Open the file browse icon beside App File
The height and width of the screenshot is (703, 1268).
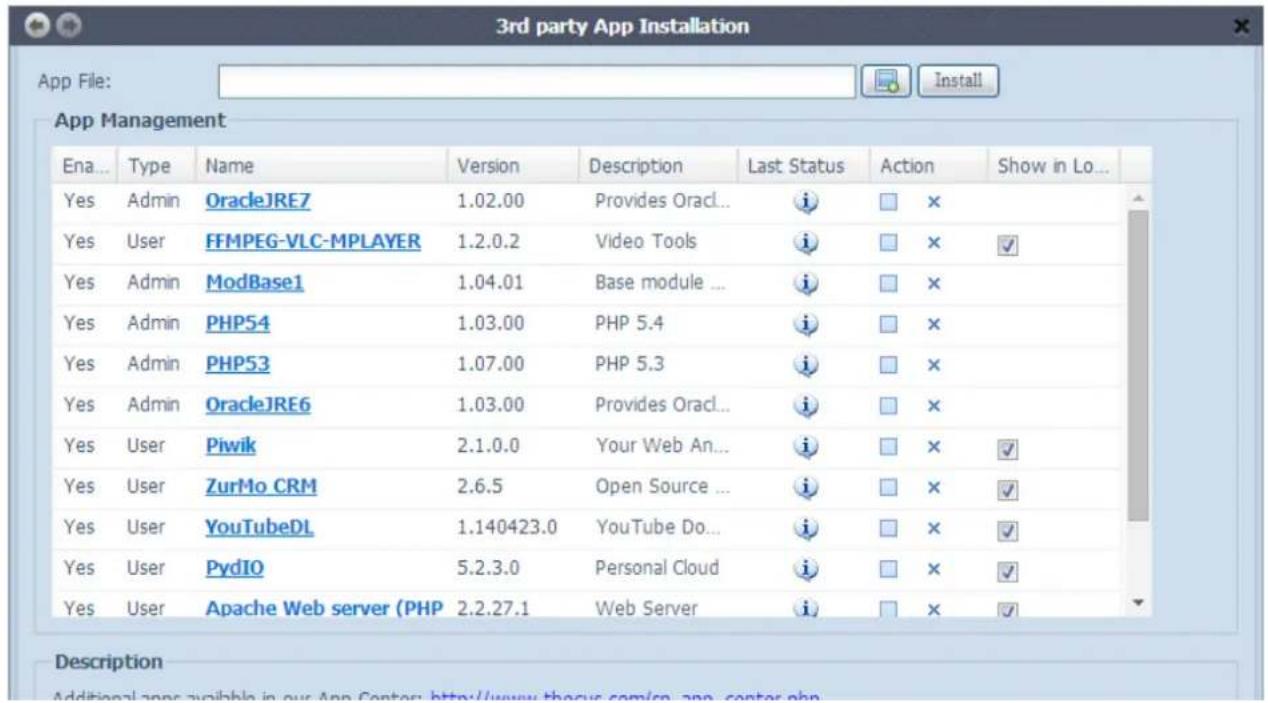(885, 81)
